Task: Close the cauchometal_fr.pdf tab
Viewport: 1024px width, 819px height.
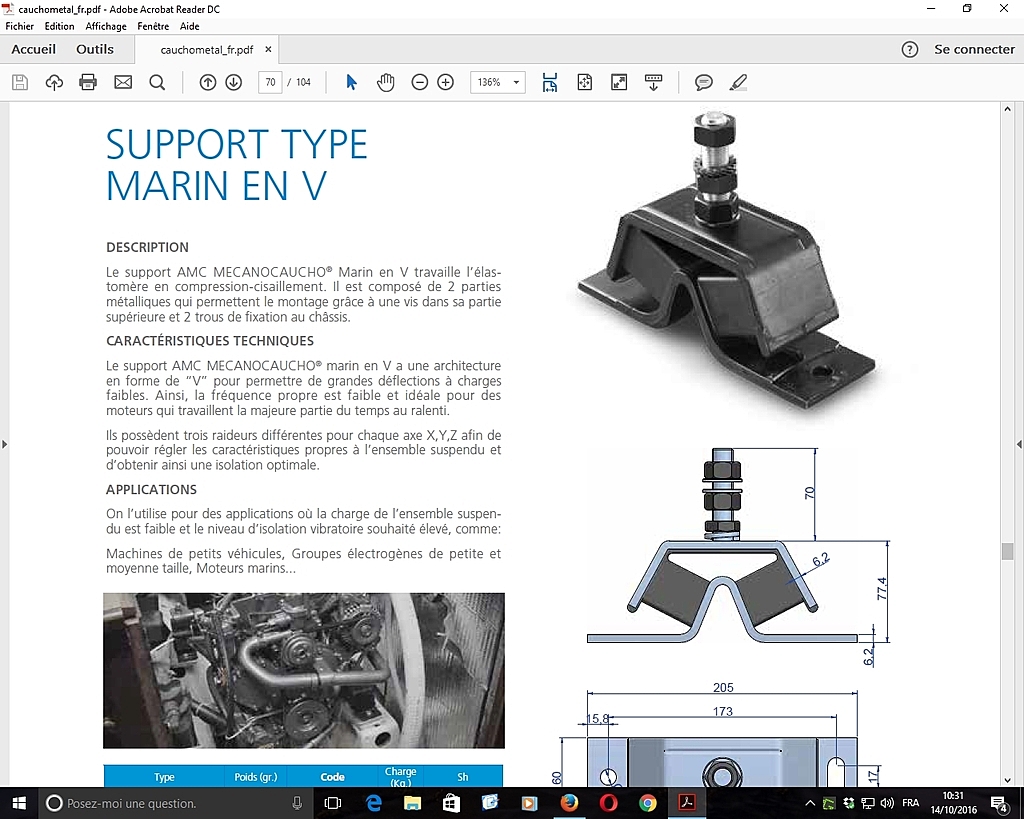Action: [x=268, y=50]
